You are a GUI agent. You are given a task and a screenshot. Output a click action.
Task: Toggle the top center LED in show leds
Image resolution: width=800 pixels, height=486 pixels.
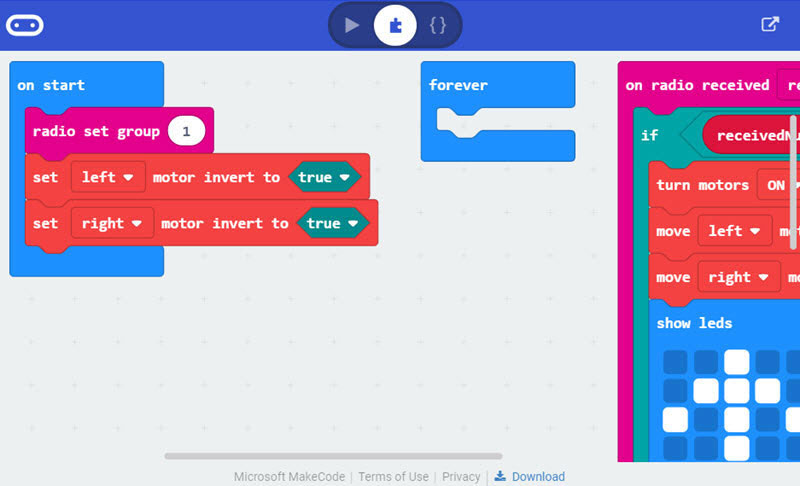736,362
